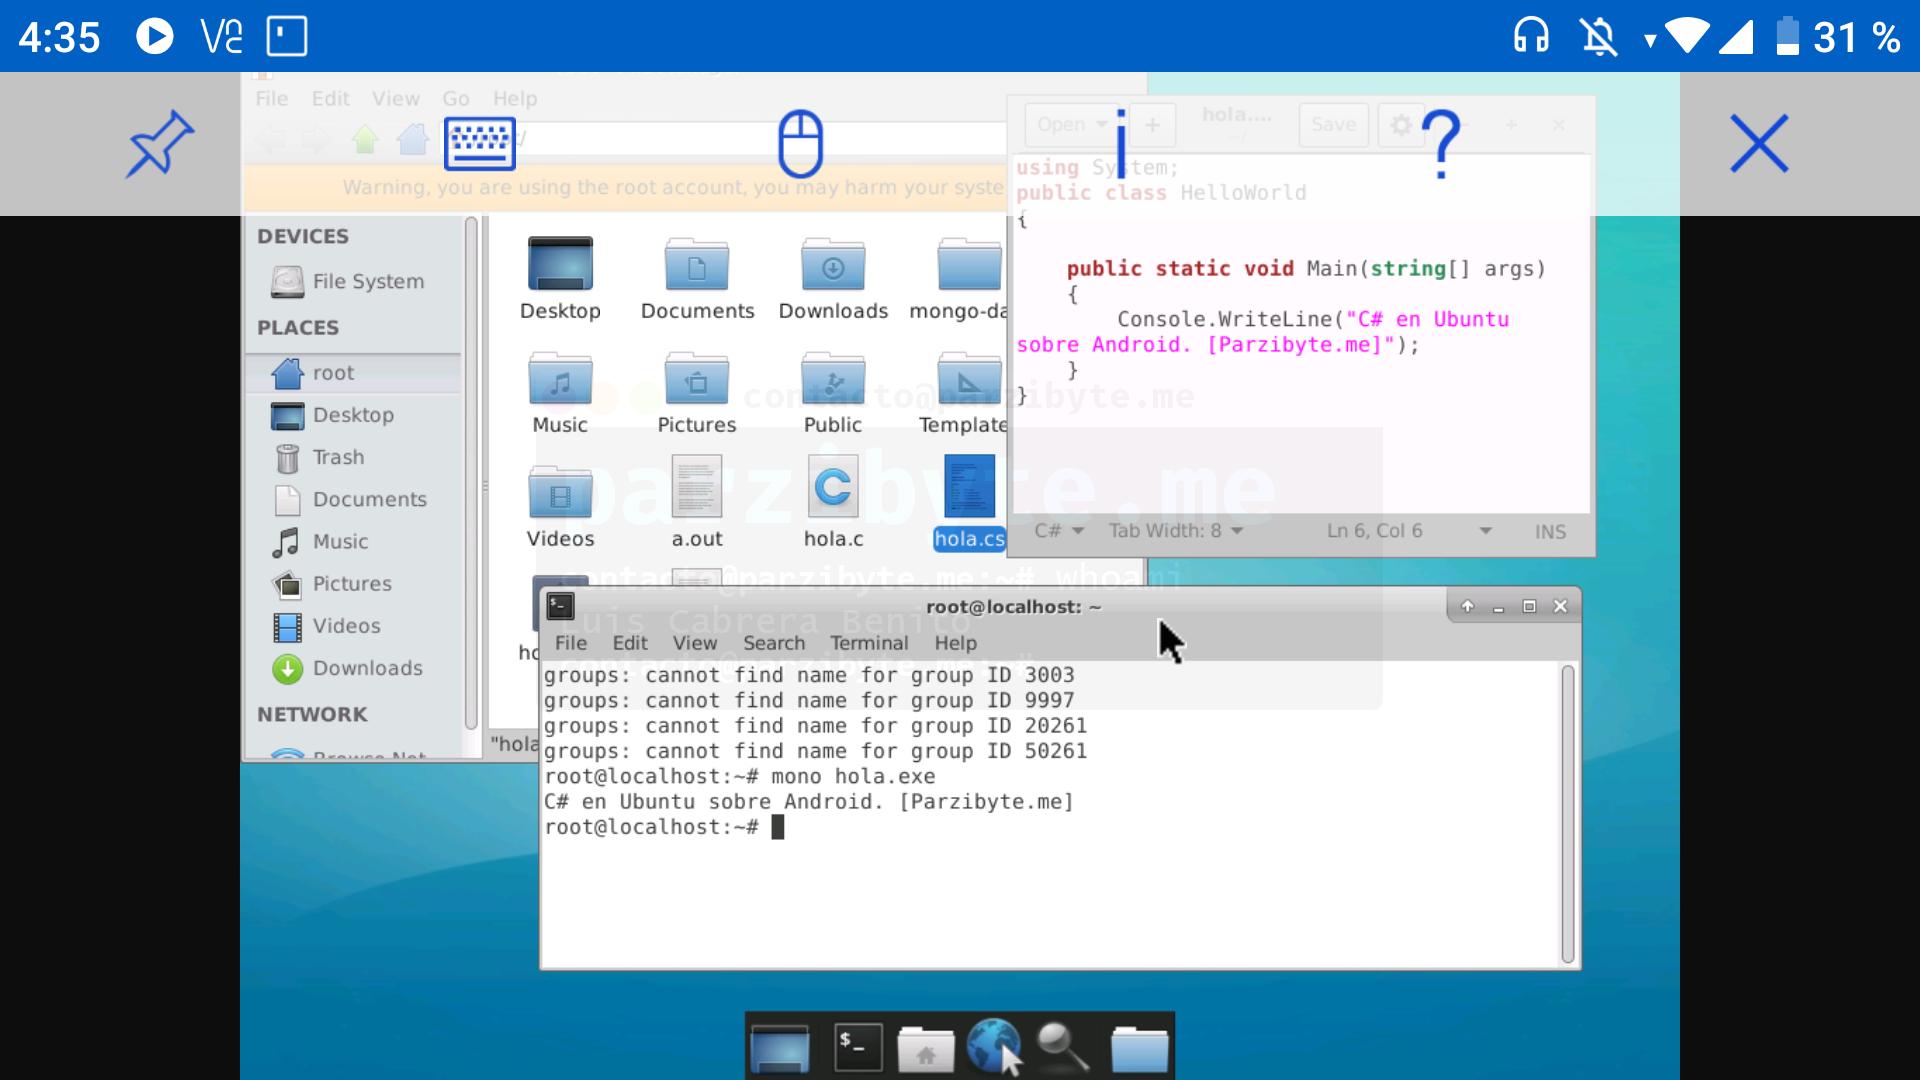Show the on-screen keyboard
The width and height of the screenshot is (1920, 1080).
point(480,143)
